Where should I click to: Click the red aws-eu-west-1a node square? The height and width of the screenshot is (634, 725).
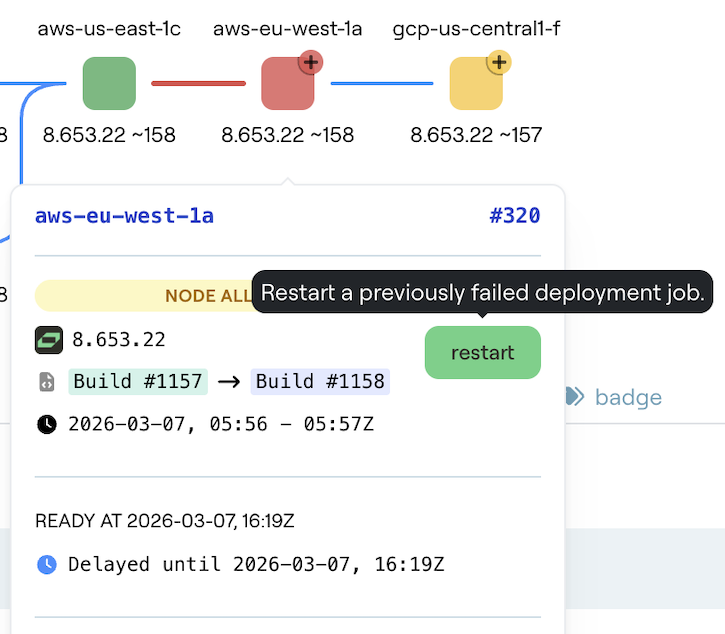click(288, 83)
